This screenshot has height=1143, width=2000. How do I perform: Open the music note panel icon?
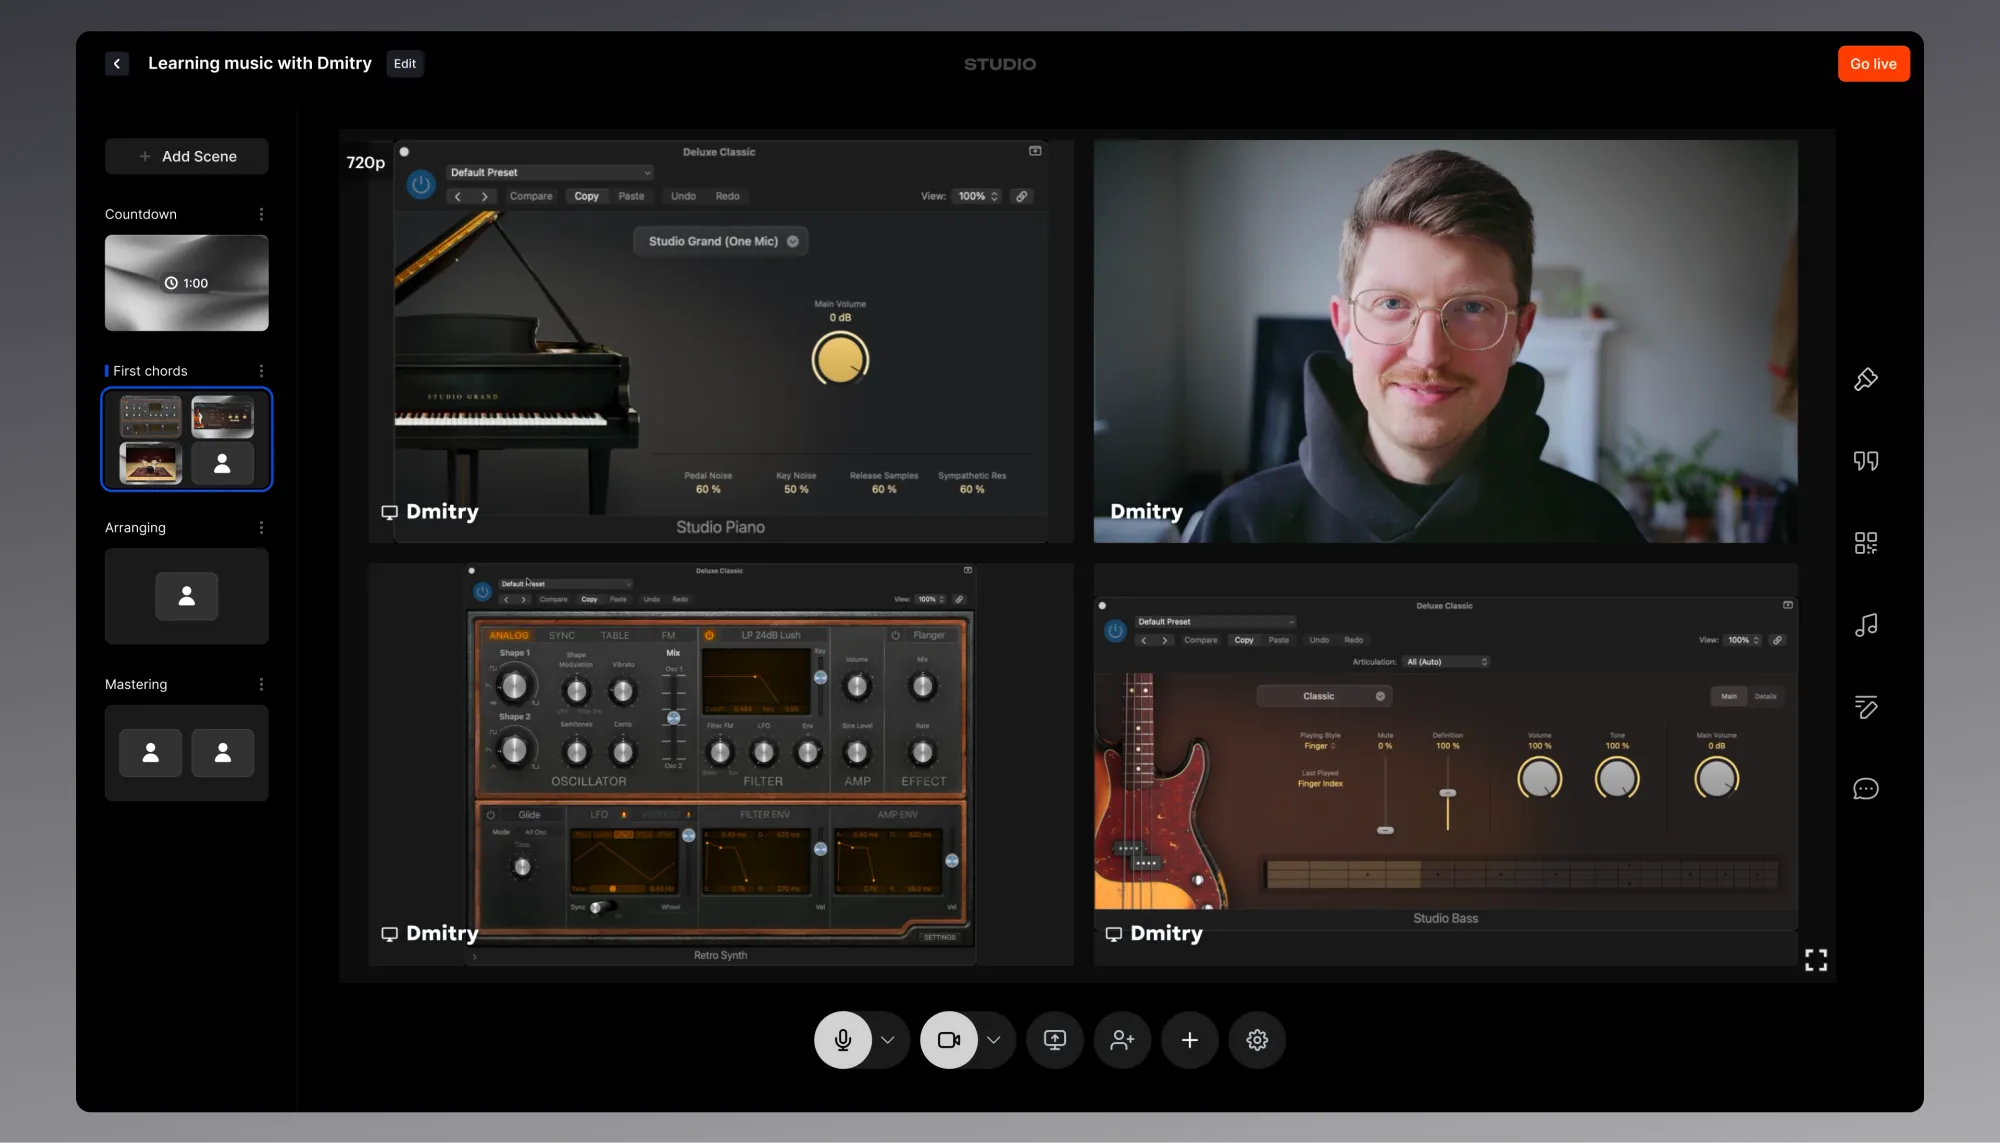(1866, 625)
